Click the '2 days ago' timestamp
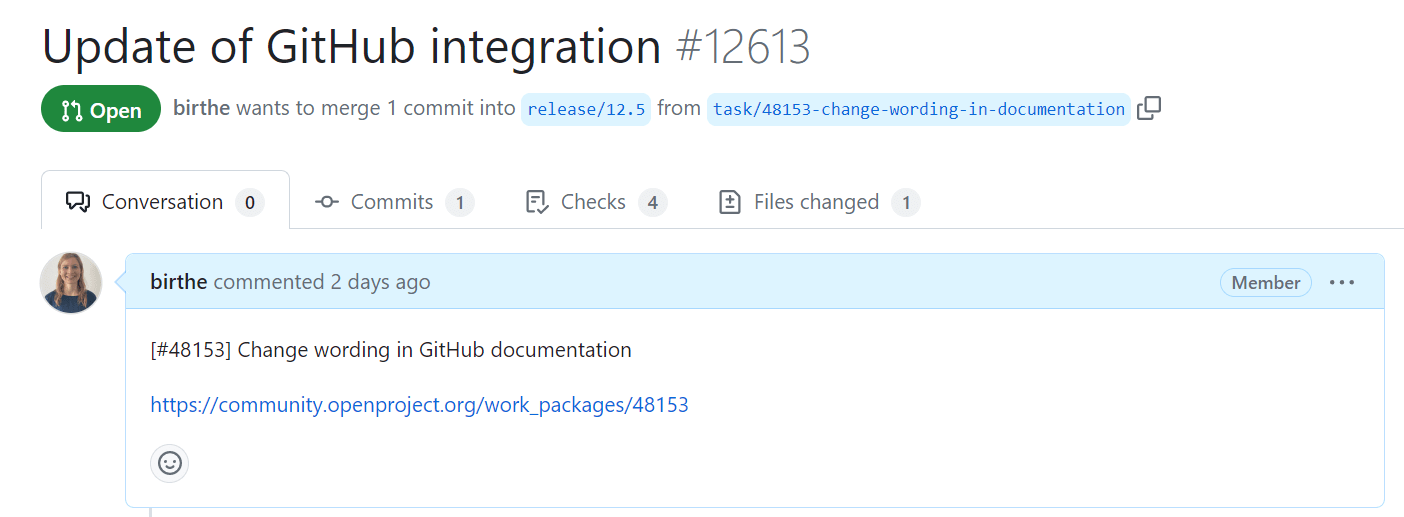1404x517 pixels. [x=380, y=282]
